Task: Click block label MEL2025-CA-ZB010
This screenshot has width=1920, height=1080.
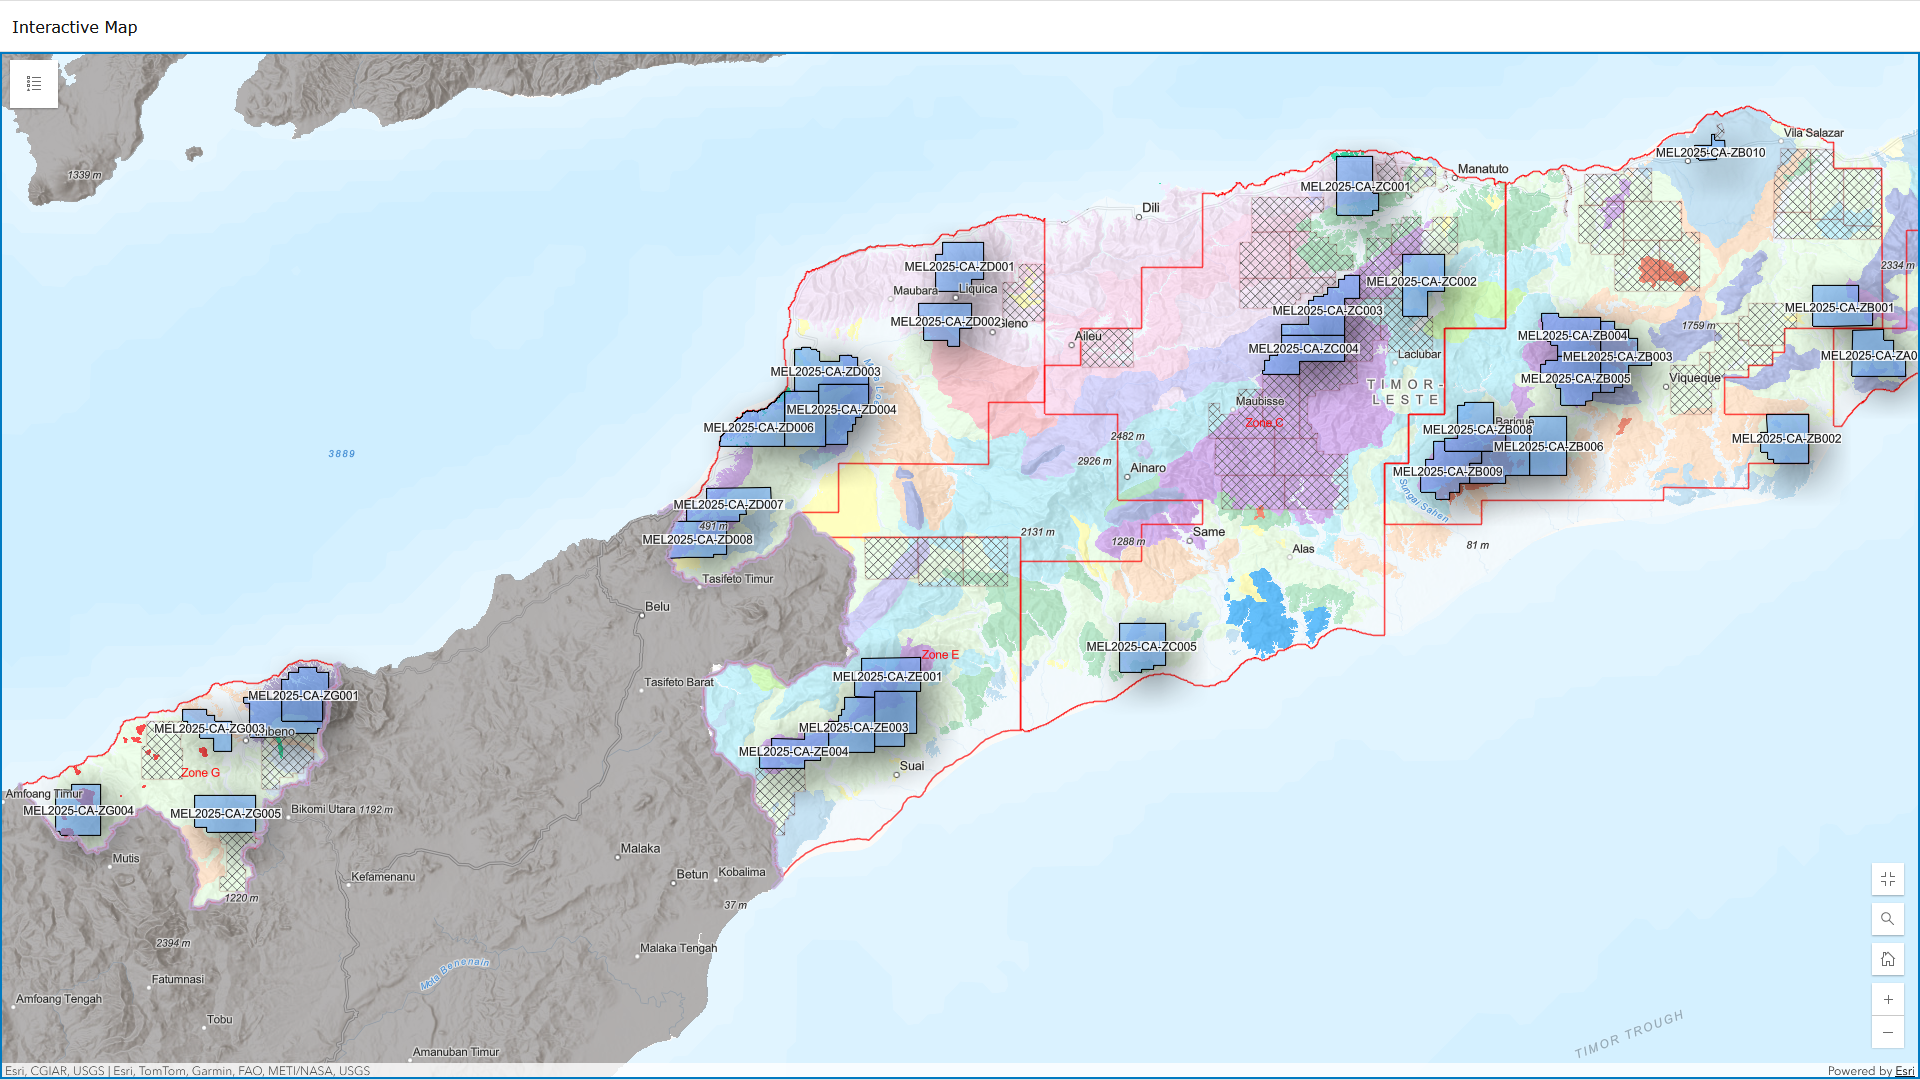Action: 1710,153
